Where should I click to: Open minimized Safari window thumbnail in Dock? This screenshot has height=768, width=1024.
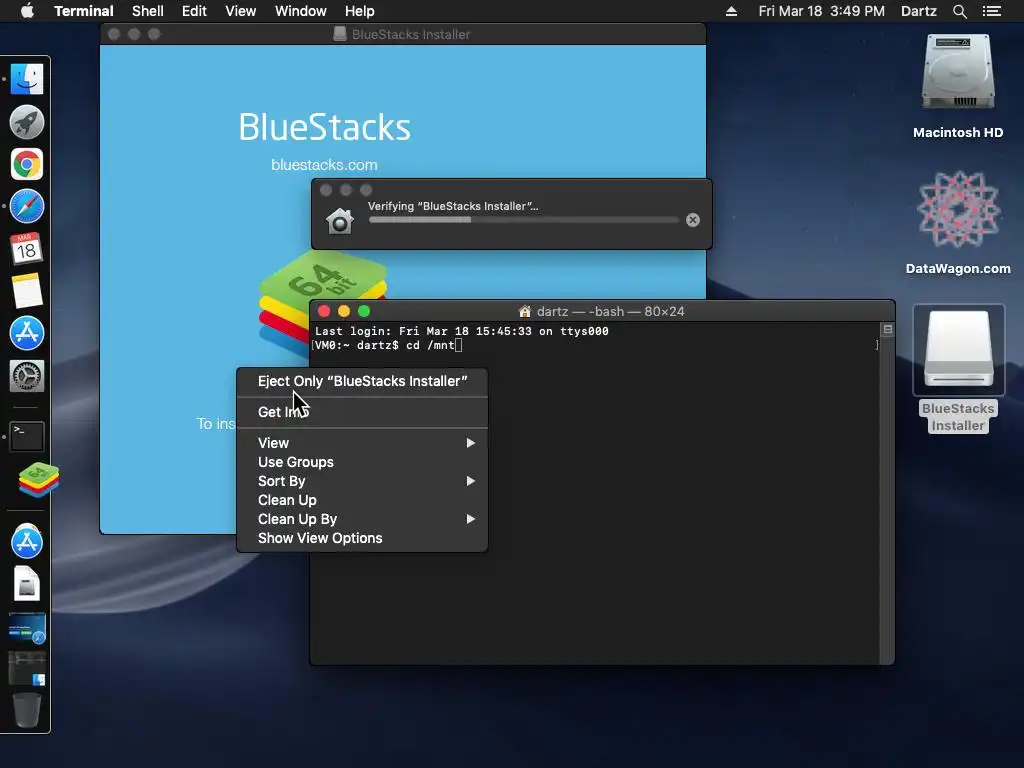[27, 628]
